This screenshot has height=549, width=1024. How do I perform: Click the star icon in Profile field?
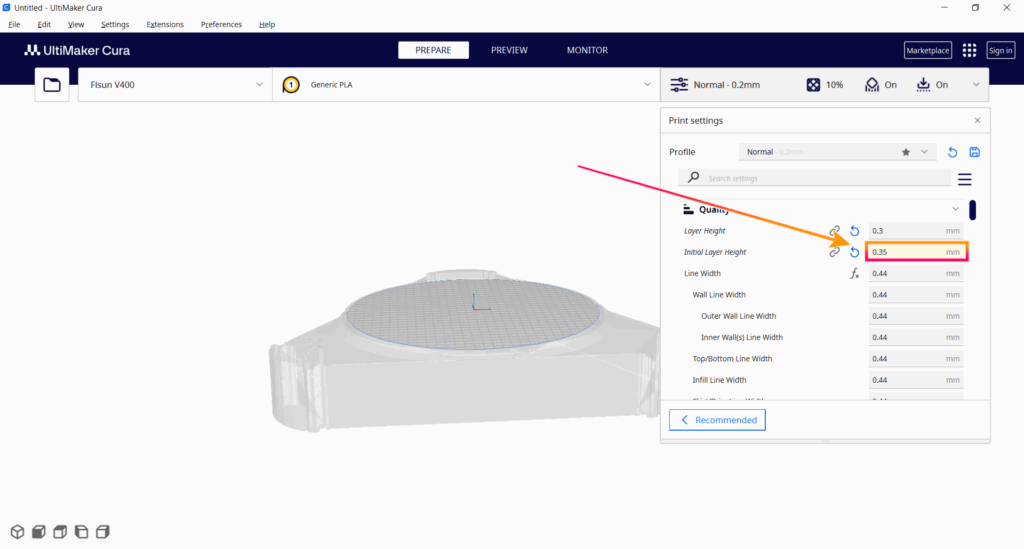click(x=906, y=152)
